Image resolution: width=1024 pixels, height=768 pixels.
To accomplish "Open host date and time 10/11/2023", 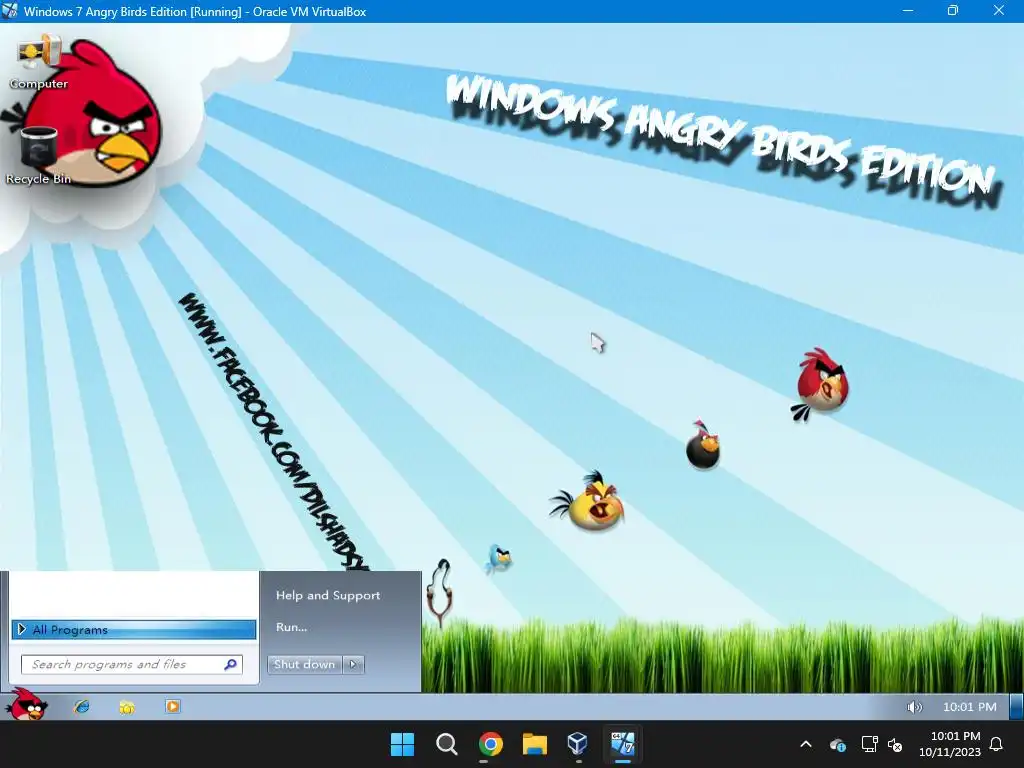I will (950, 744).
